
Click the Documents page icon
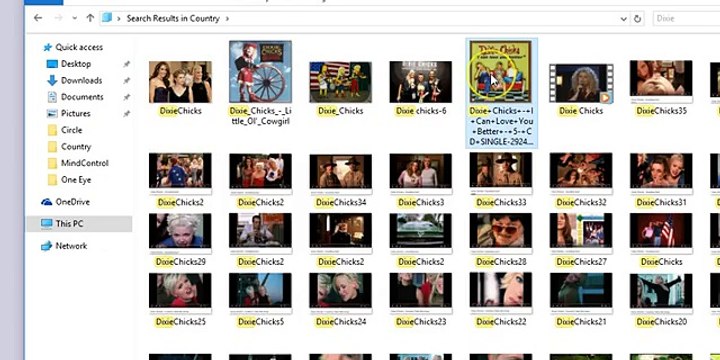coord(52,97)
